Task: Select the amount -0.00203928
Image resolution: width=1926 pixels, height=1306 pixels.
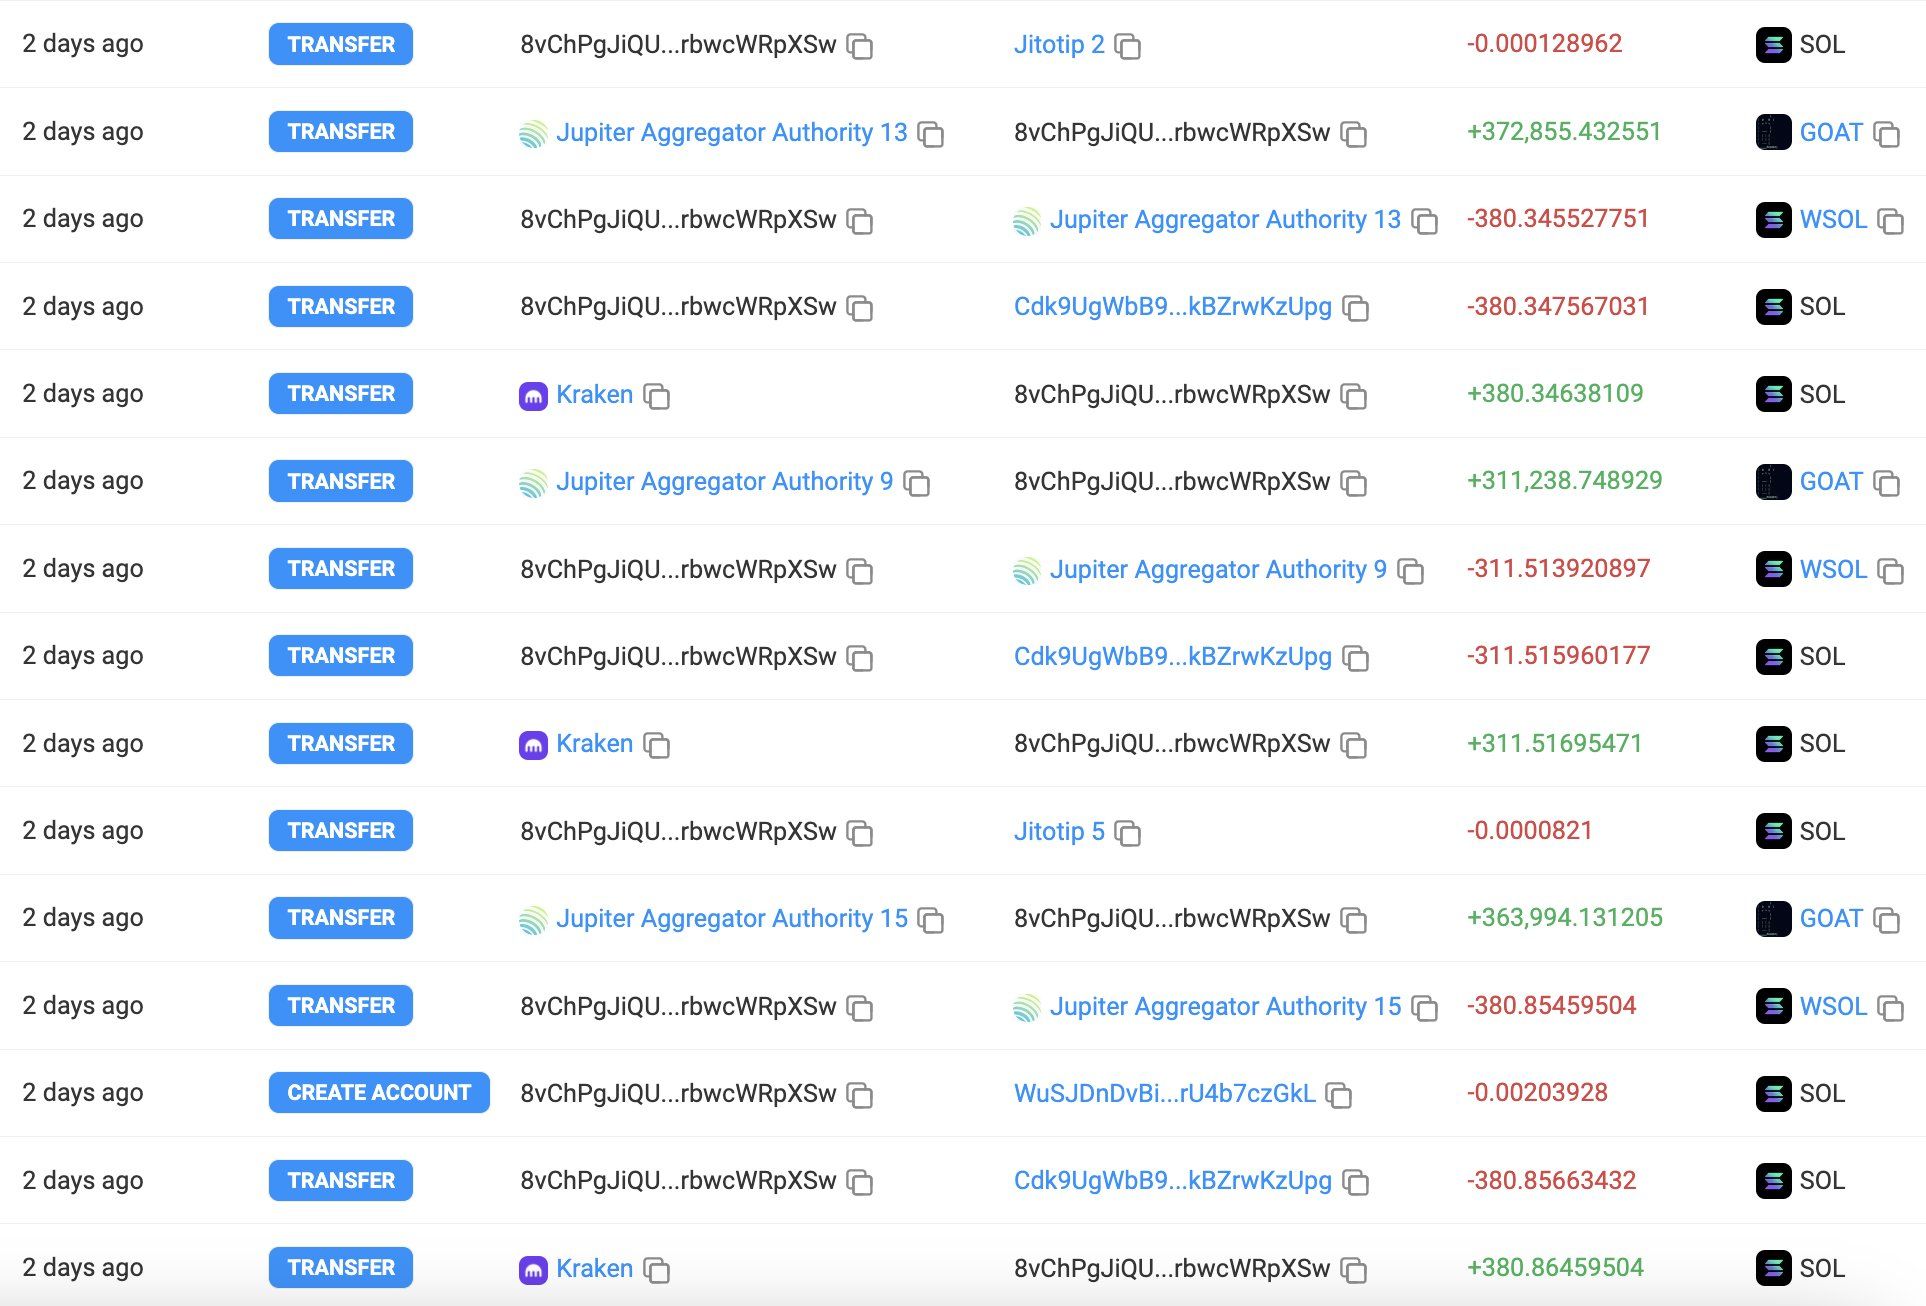Action: click(1537, 1092)
